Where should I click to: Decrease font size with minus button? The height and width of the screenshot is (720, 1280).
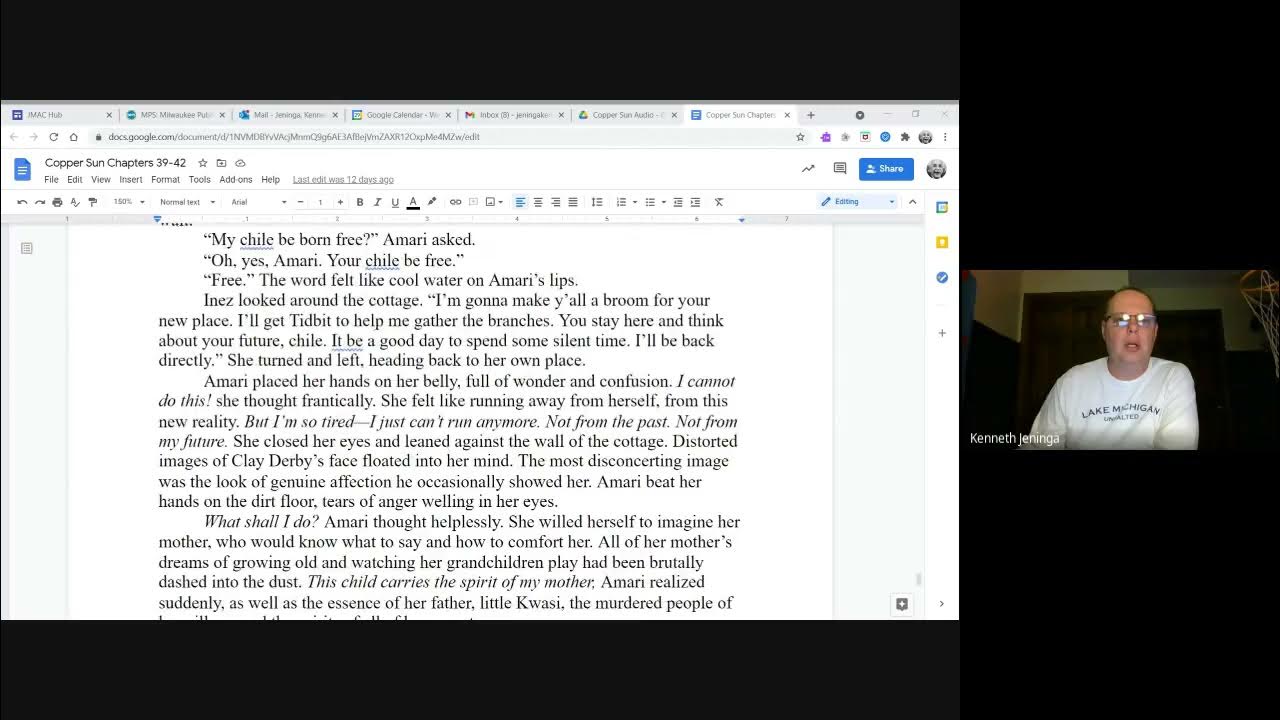point(301,202)
